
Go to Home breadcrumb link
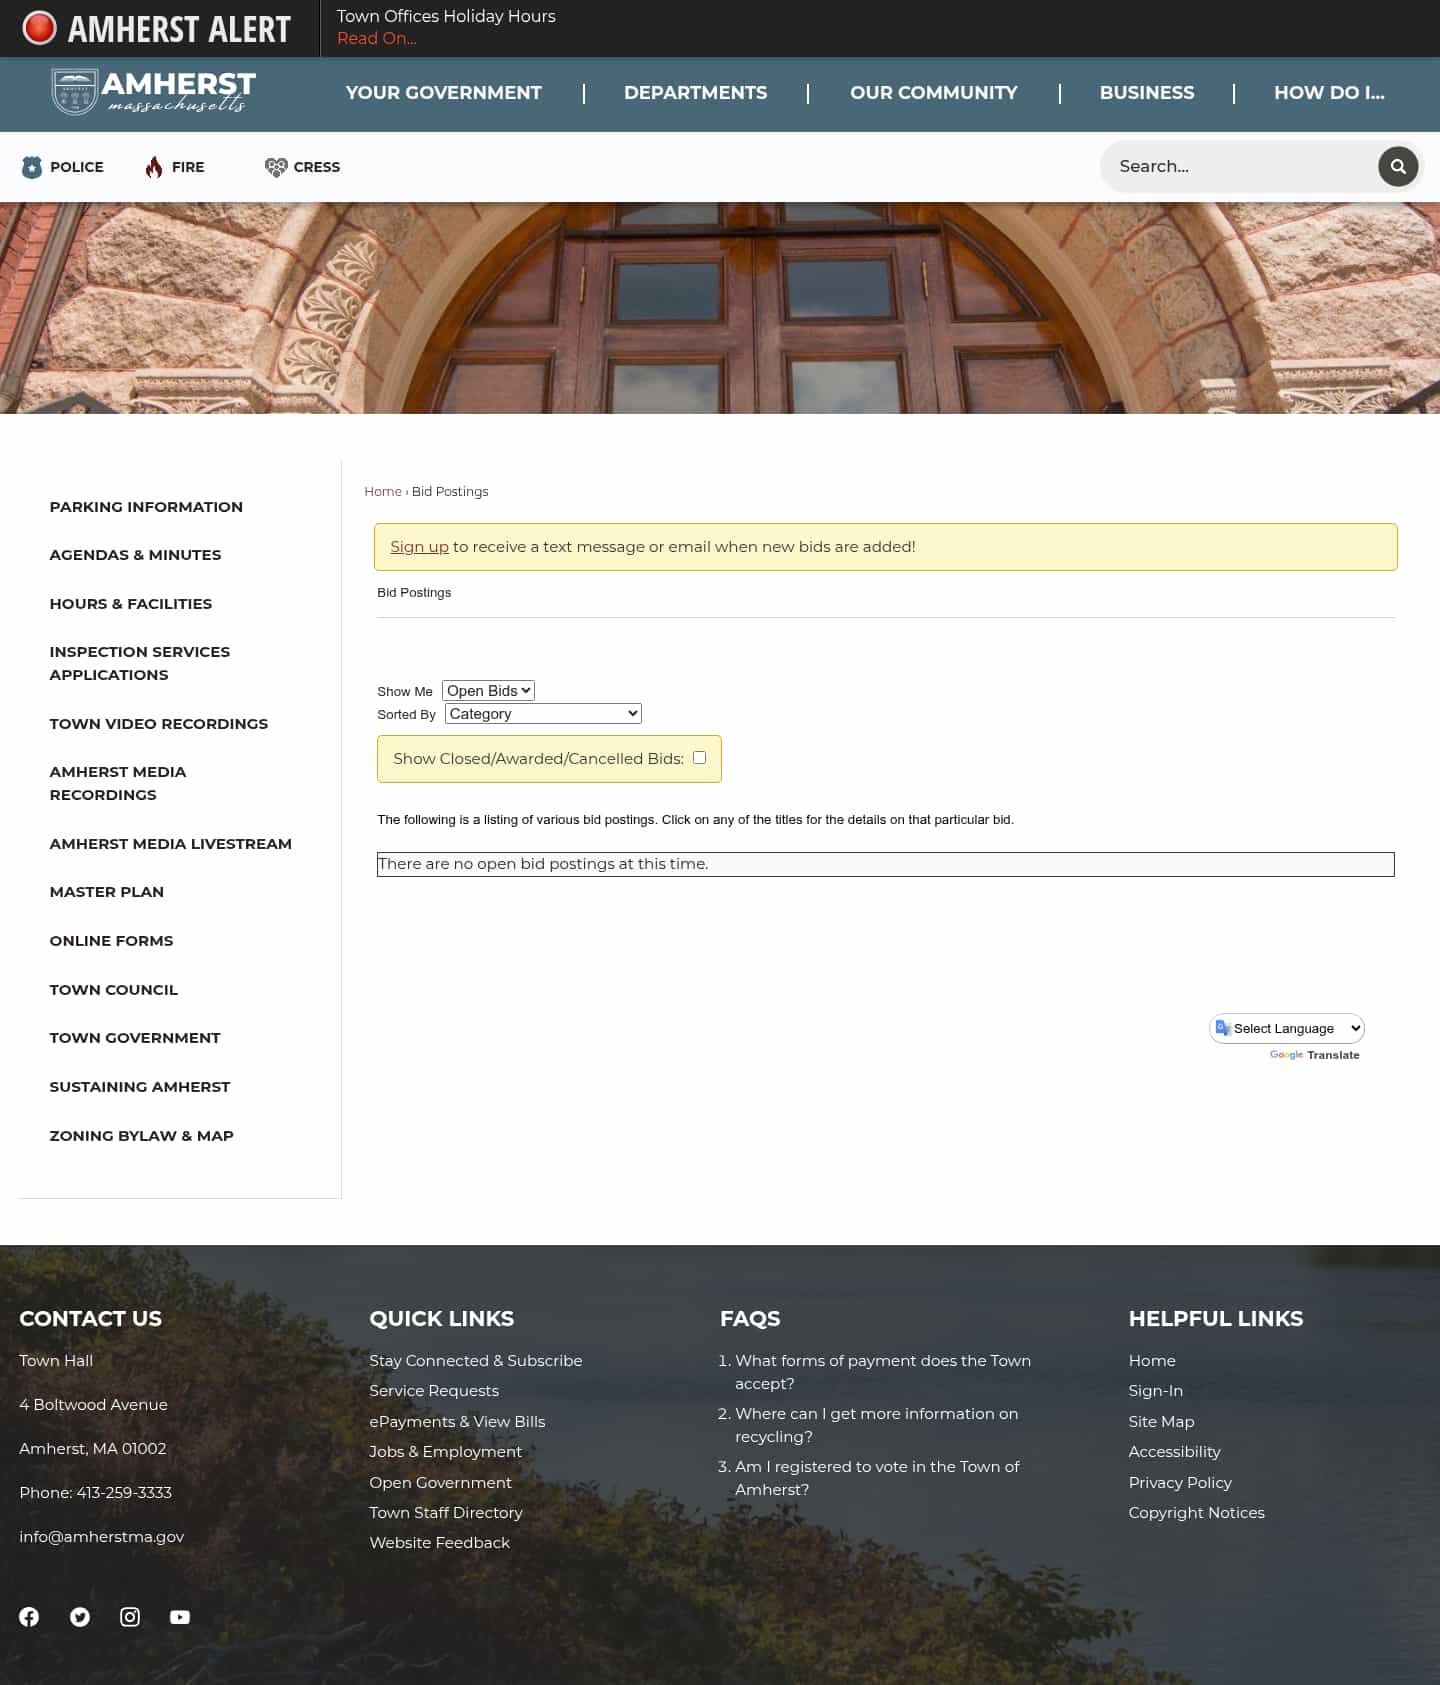point(383,491)
